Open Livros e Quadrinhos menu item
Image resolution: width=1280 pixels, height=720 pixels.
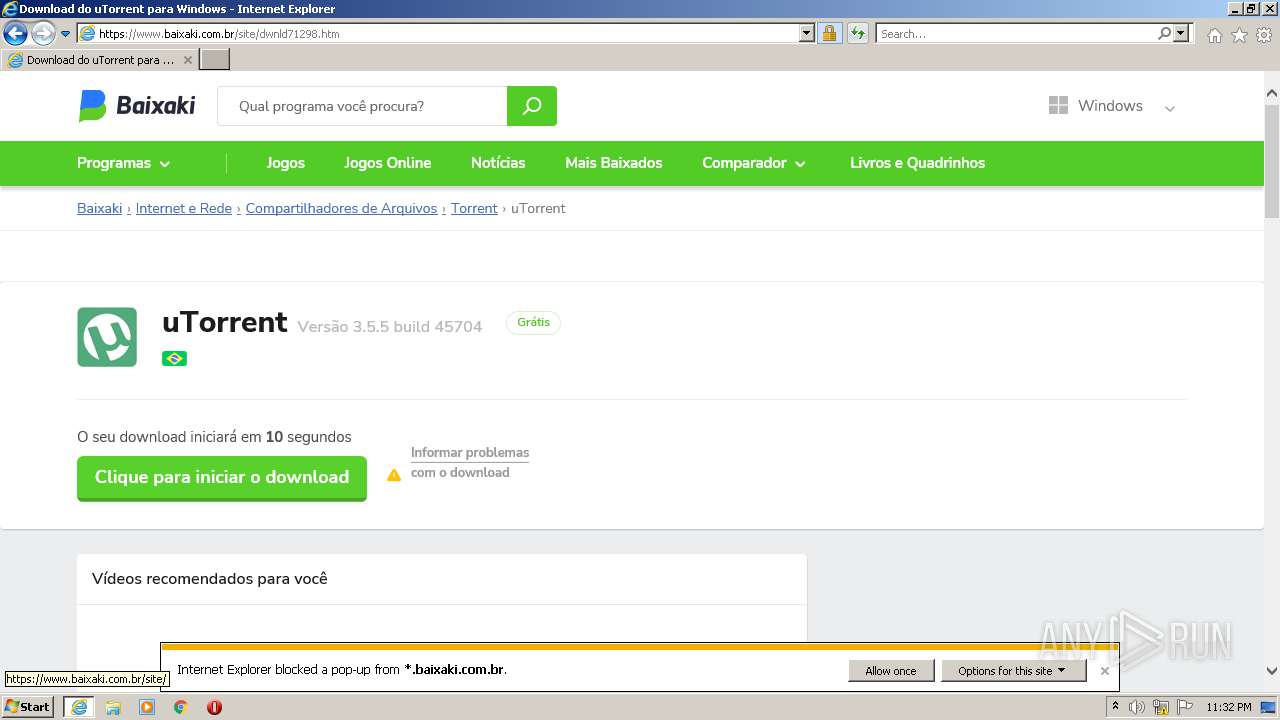click(x=917, y=163)
